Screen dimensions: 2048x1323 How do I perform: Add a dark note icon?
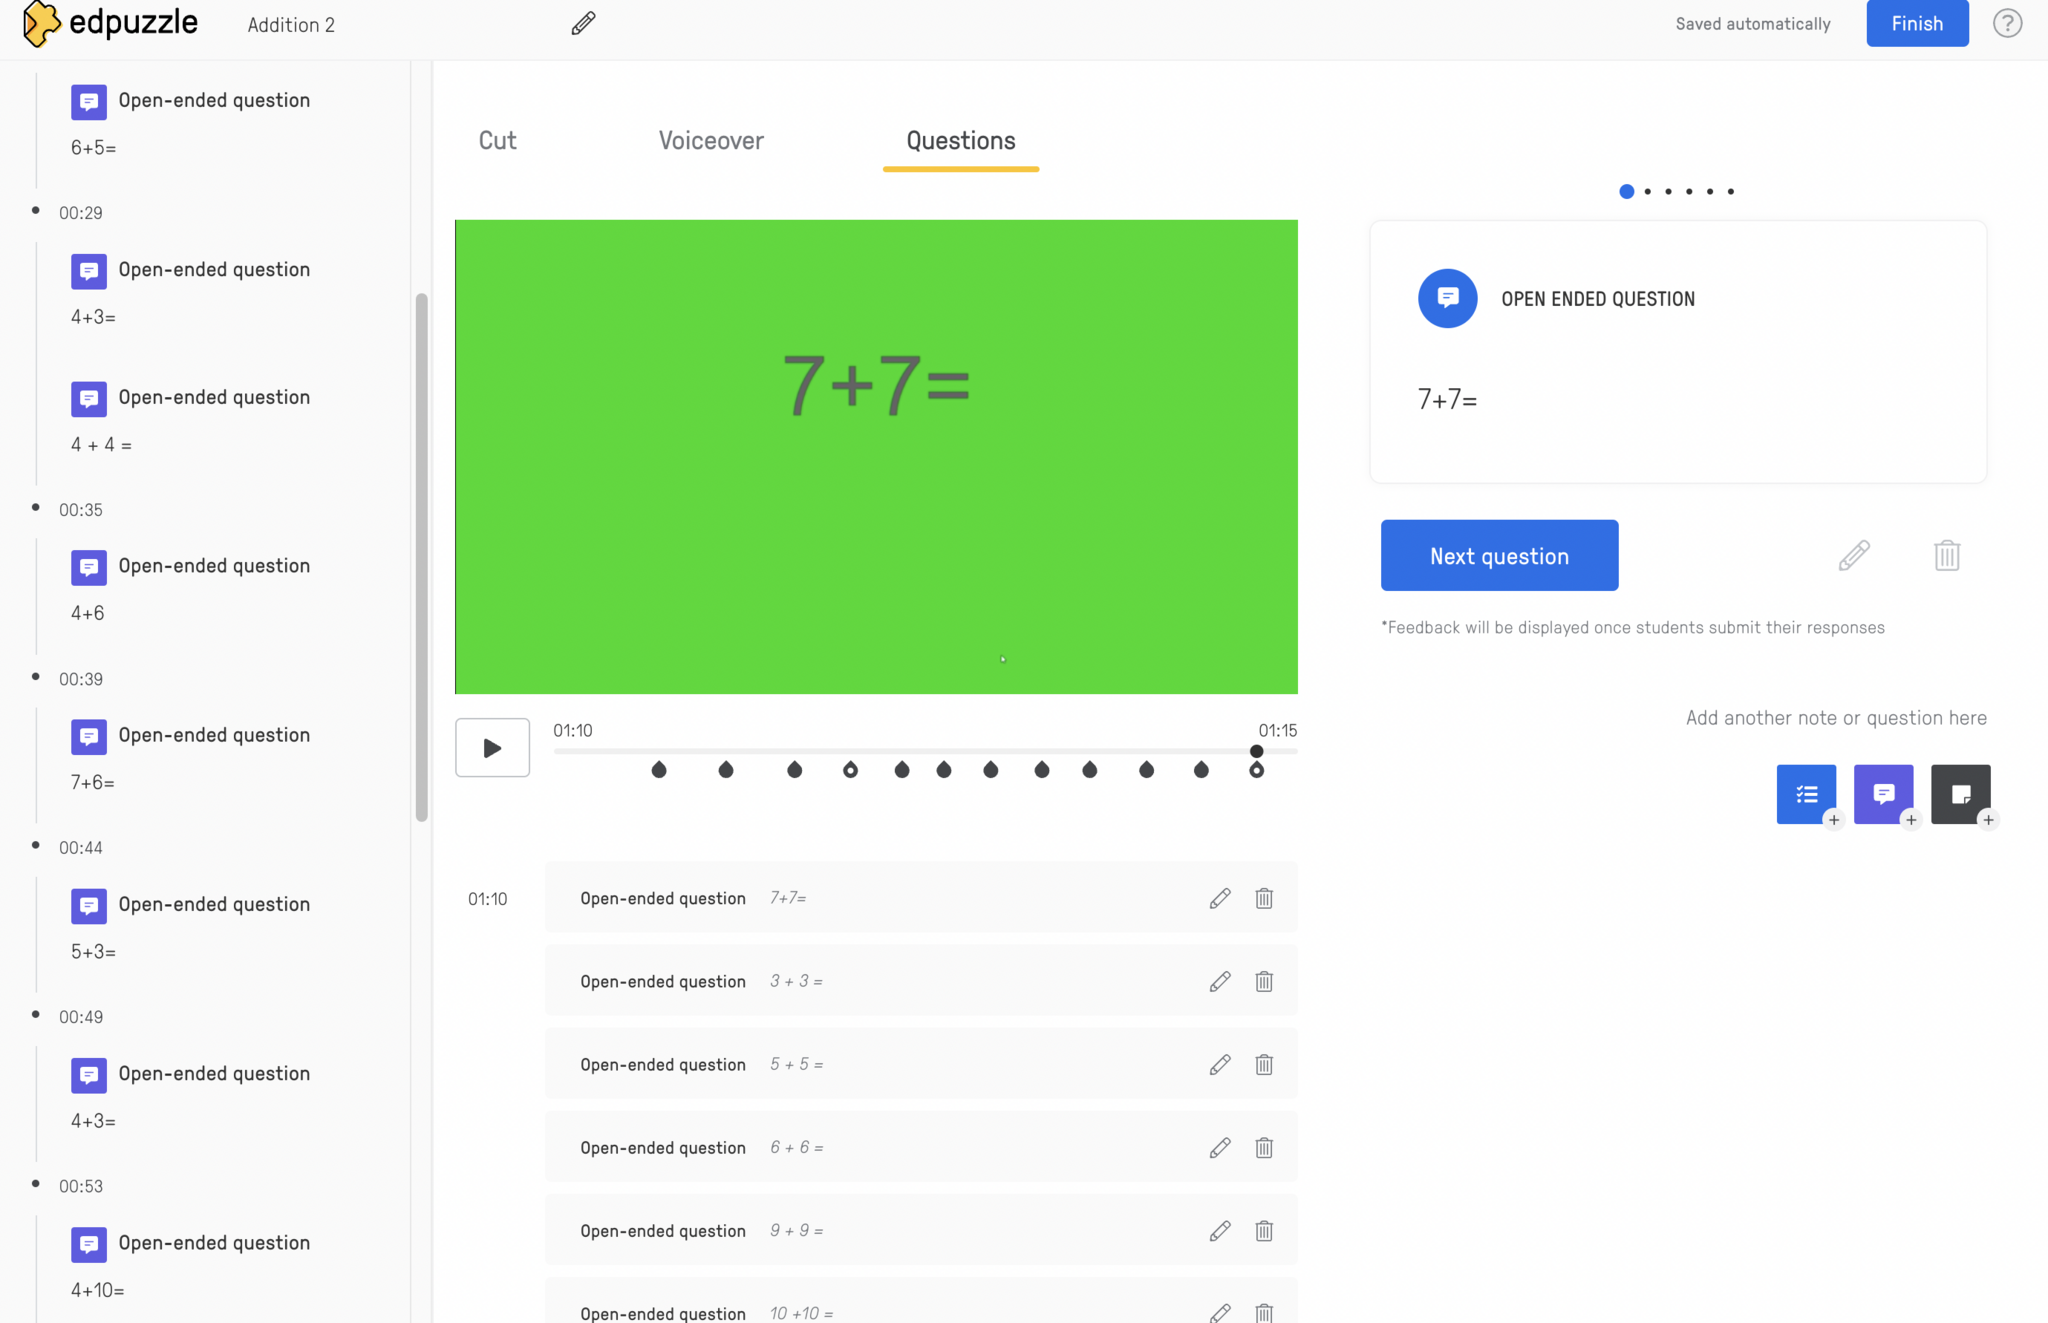1960,794
